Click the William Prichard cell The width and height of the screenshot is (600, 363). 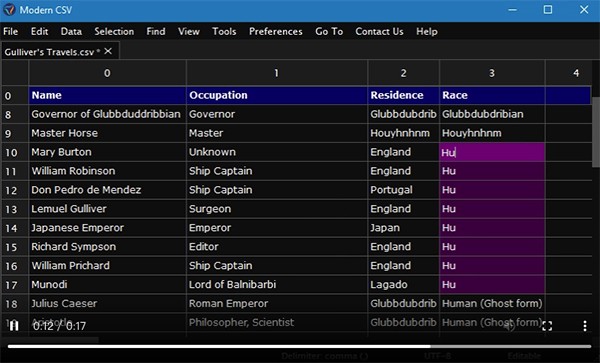107,266
